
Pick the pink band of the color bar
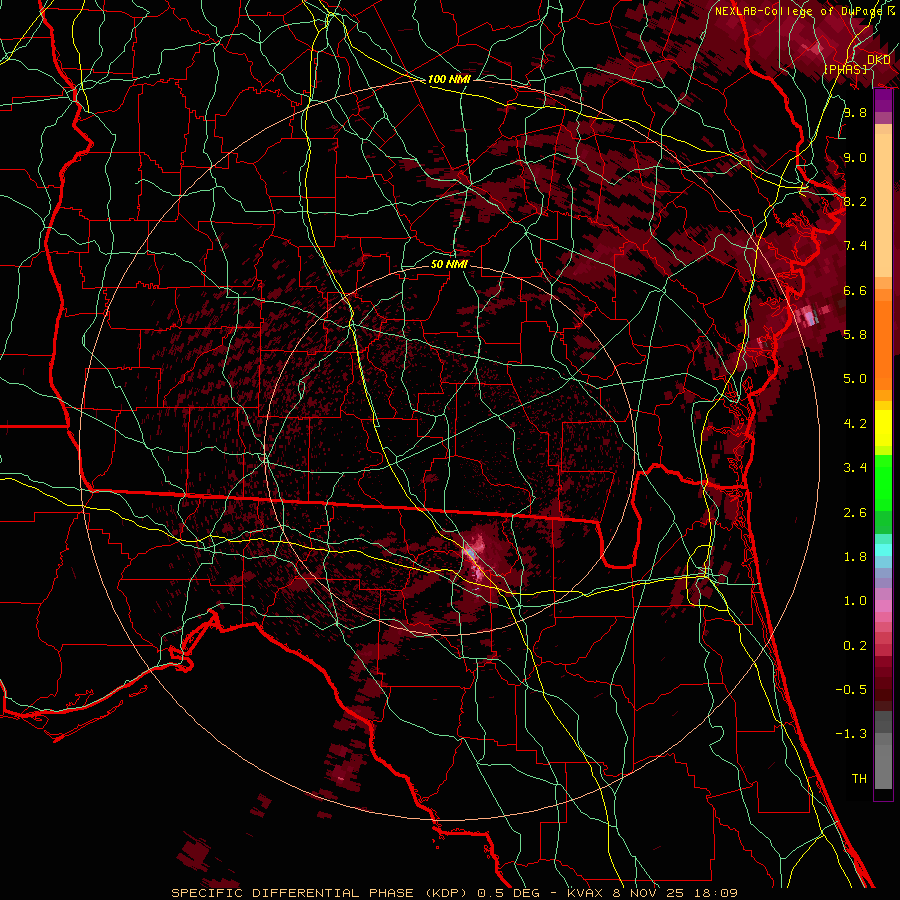tap(883, 606)
